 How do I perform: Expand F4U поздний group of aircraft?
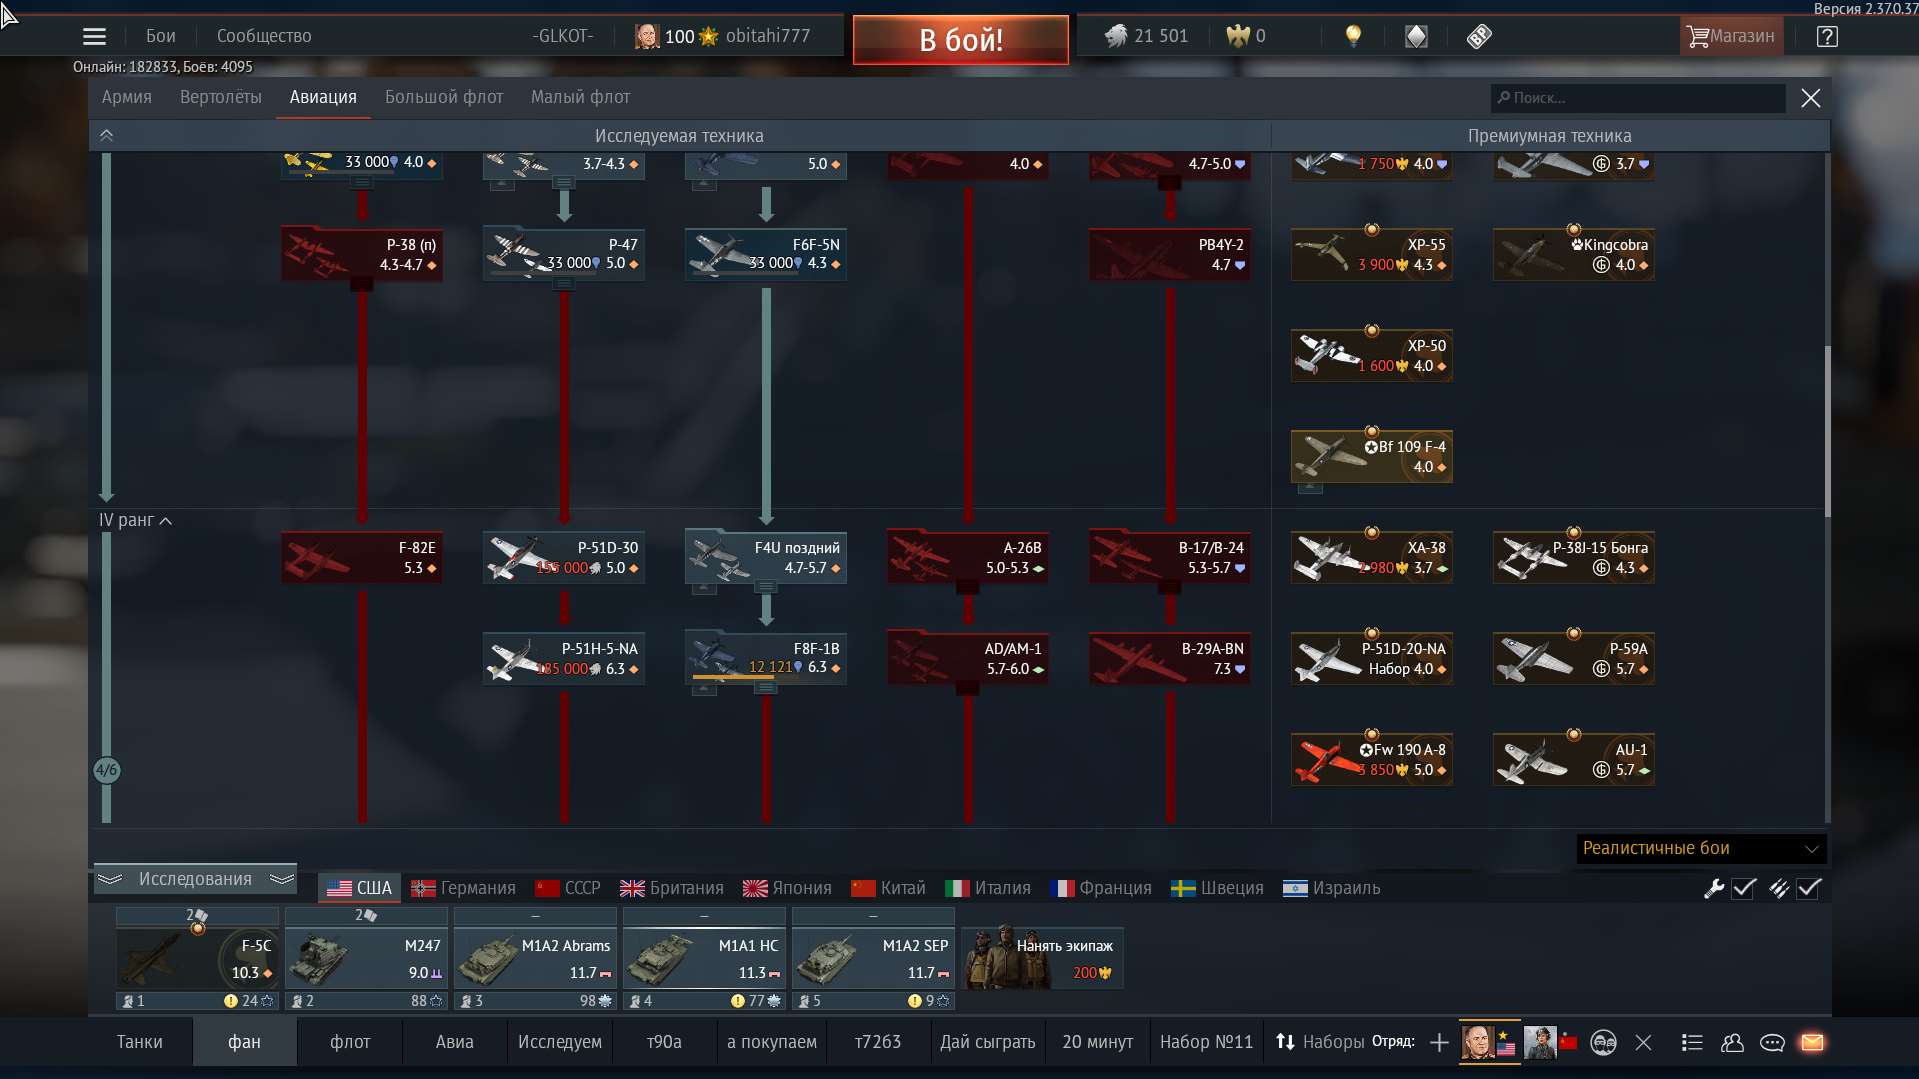(x=765, y=586)
